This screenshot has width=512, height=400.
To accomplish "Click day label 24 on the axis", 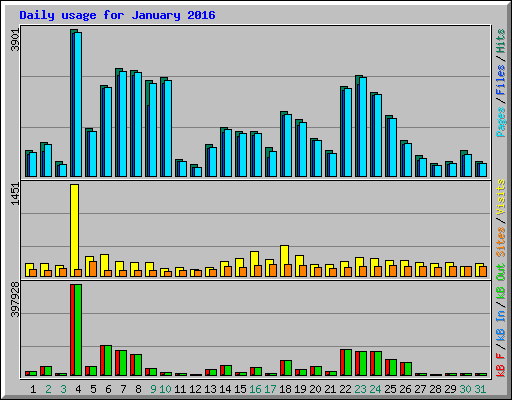I will pyautogui.click(x=375, y=389).
